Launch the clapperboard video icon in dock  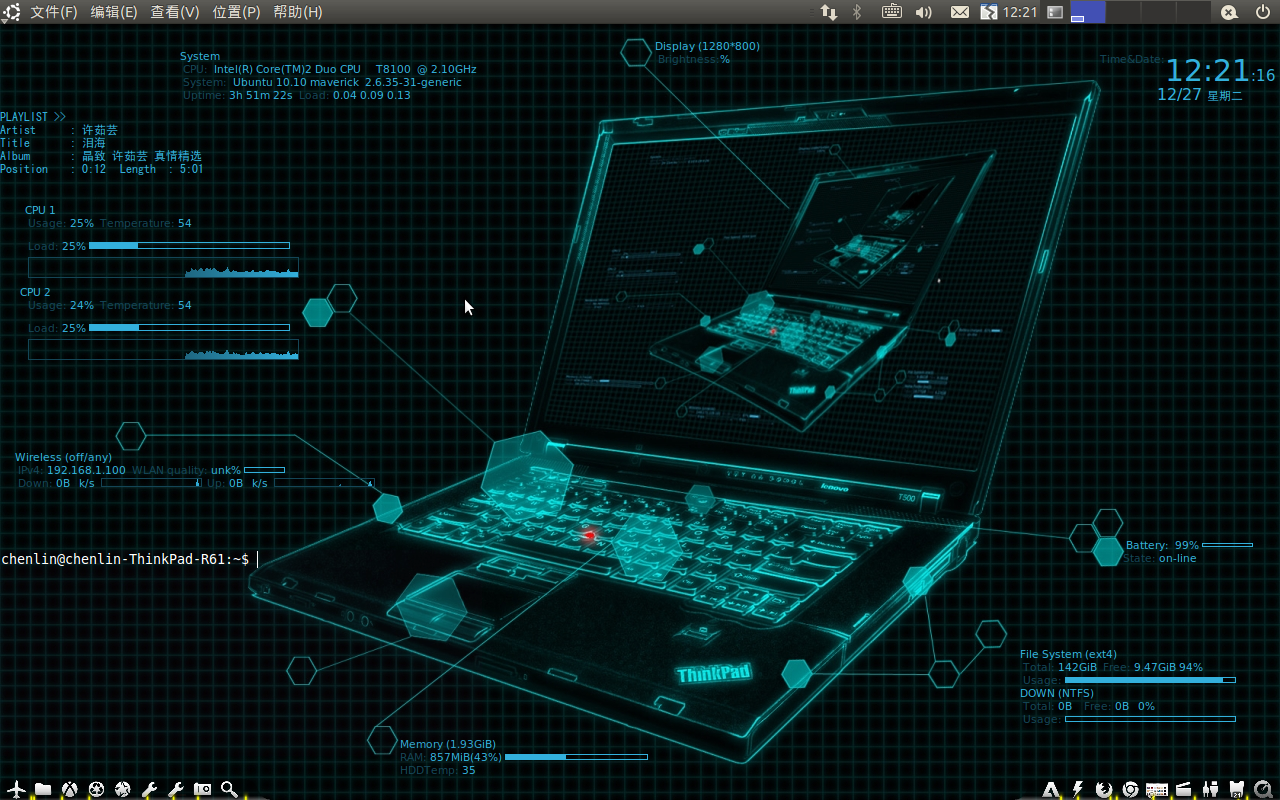(x=1184, y=790)
